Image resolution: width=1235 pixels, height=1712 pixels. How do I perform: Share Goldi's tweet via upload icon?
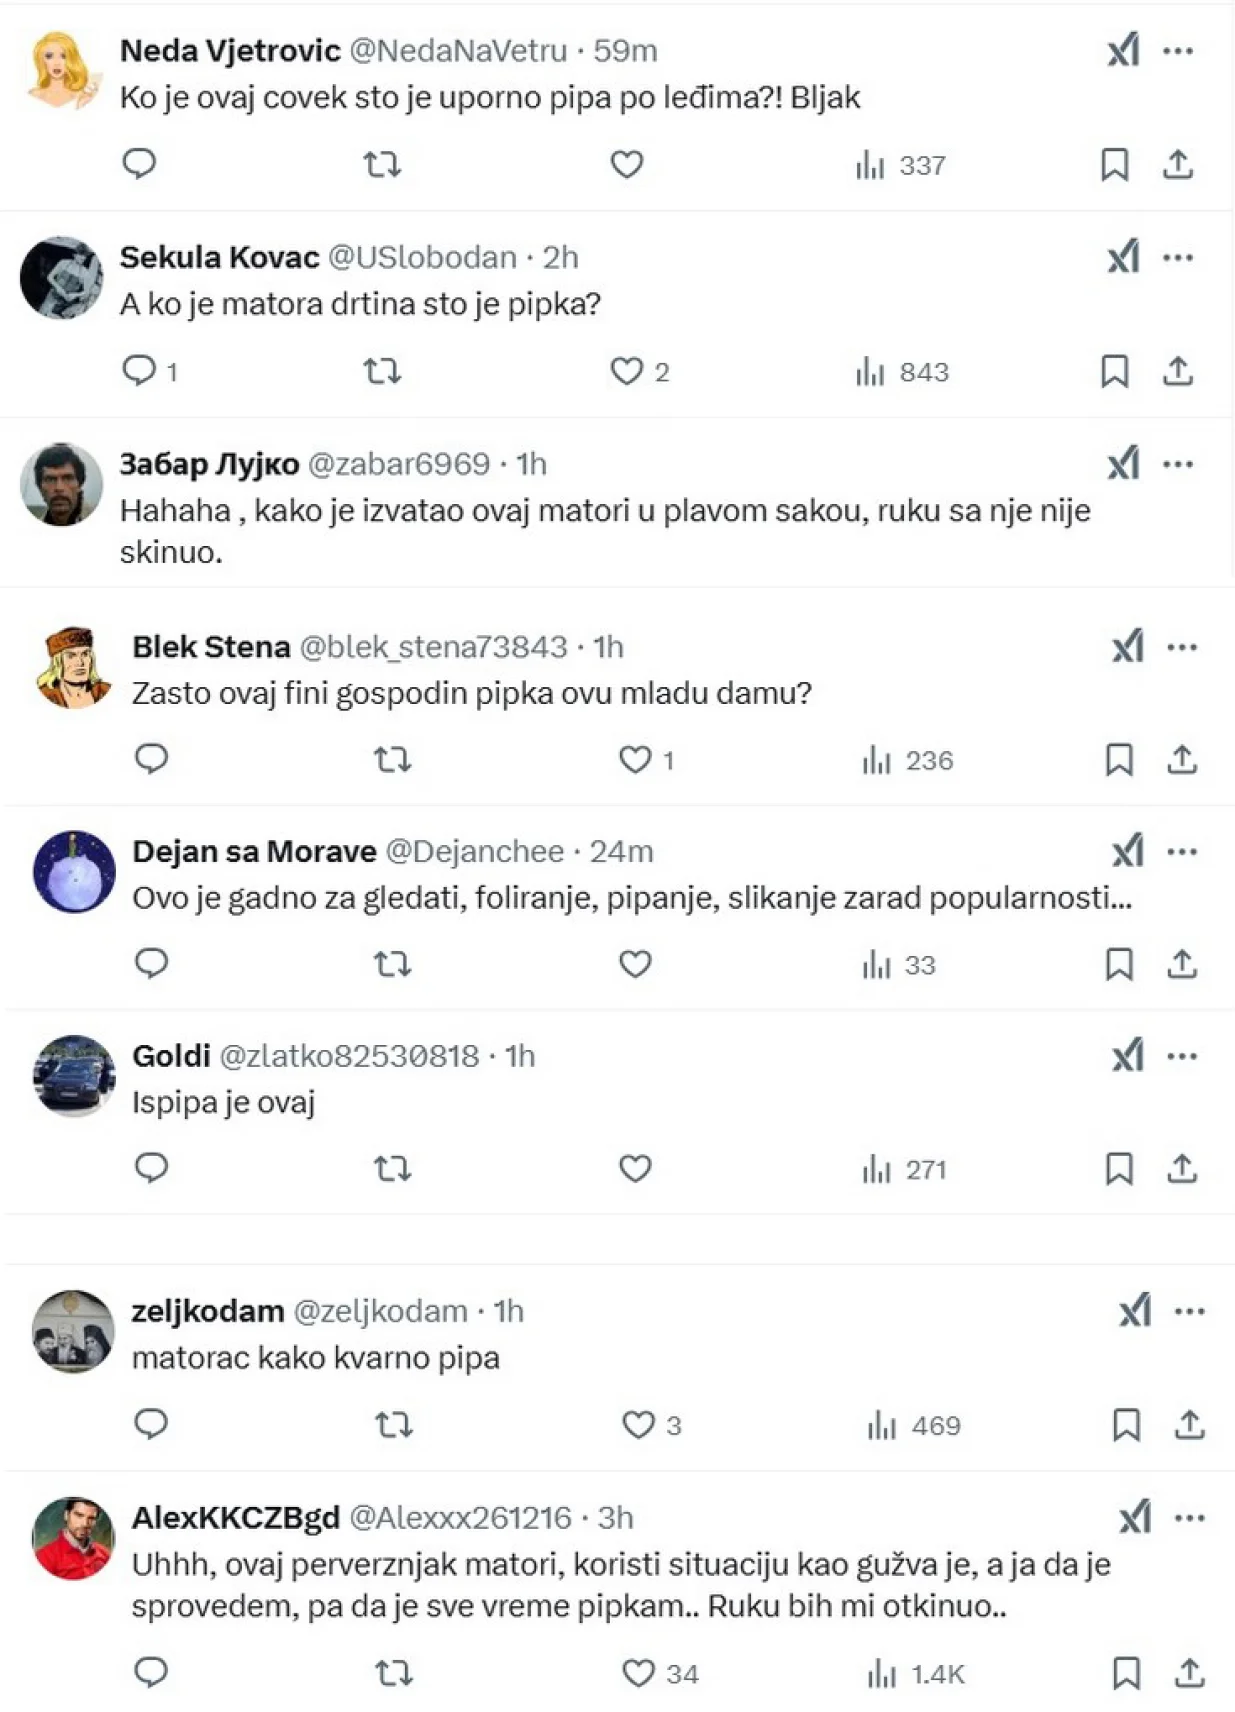click(x=1182, y=1168)
